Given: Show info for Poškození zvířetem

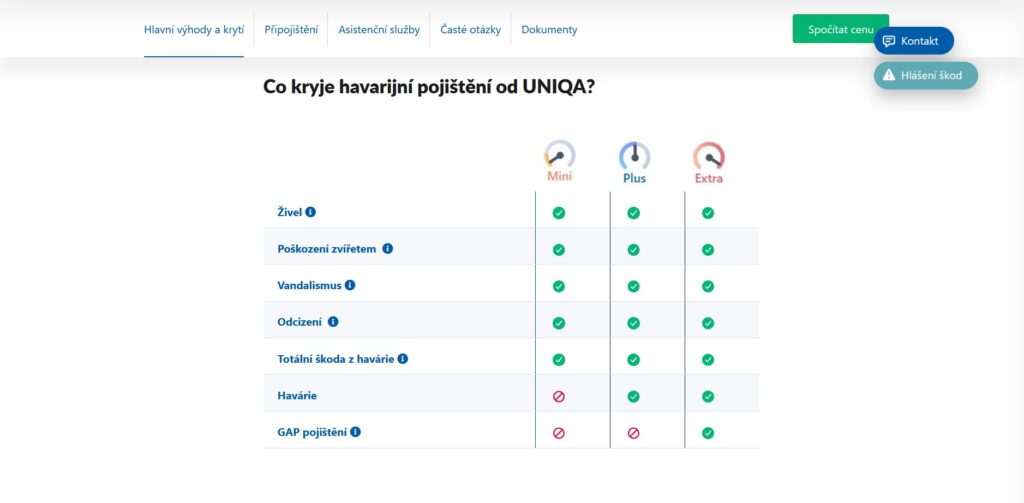Looking at the screenshot, I should coord(388,249).
